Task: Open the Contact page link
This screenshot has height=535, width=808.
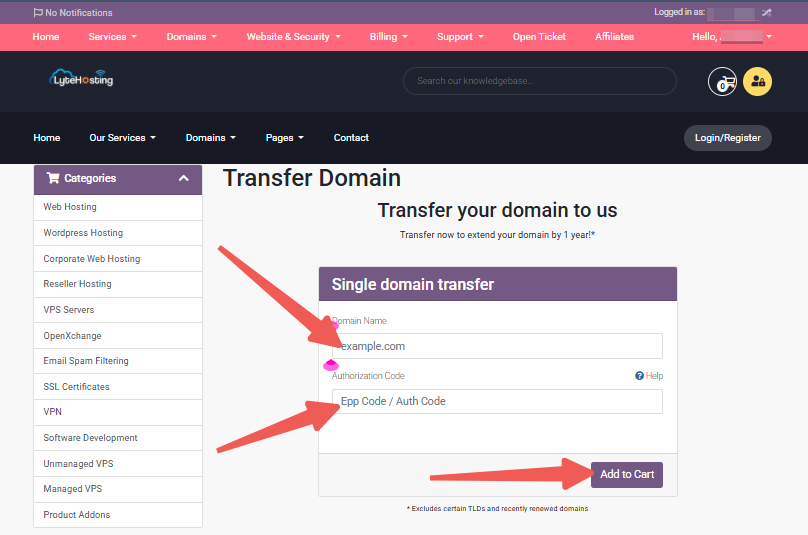Action: (351, 138)
